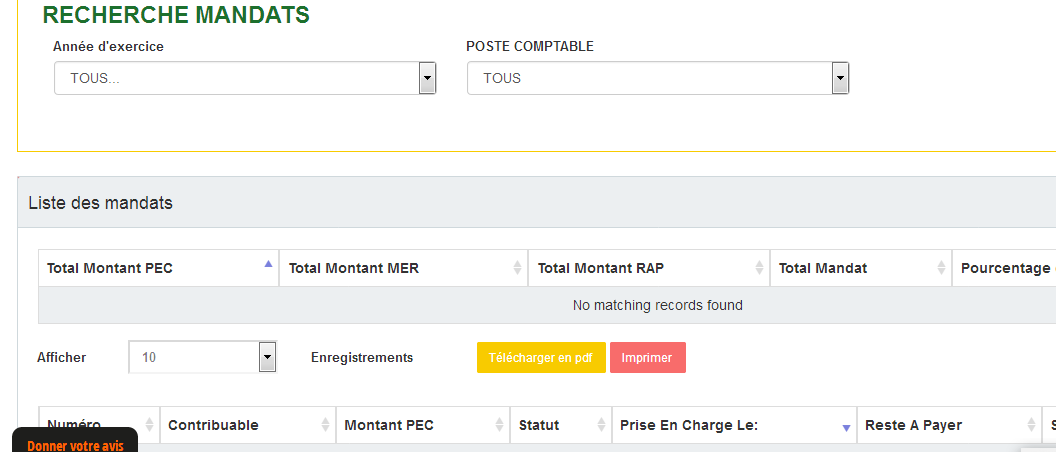Toggle sort on Total Mandat column

(940, 268)
